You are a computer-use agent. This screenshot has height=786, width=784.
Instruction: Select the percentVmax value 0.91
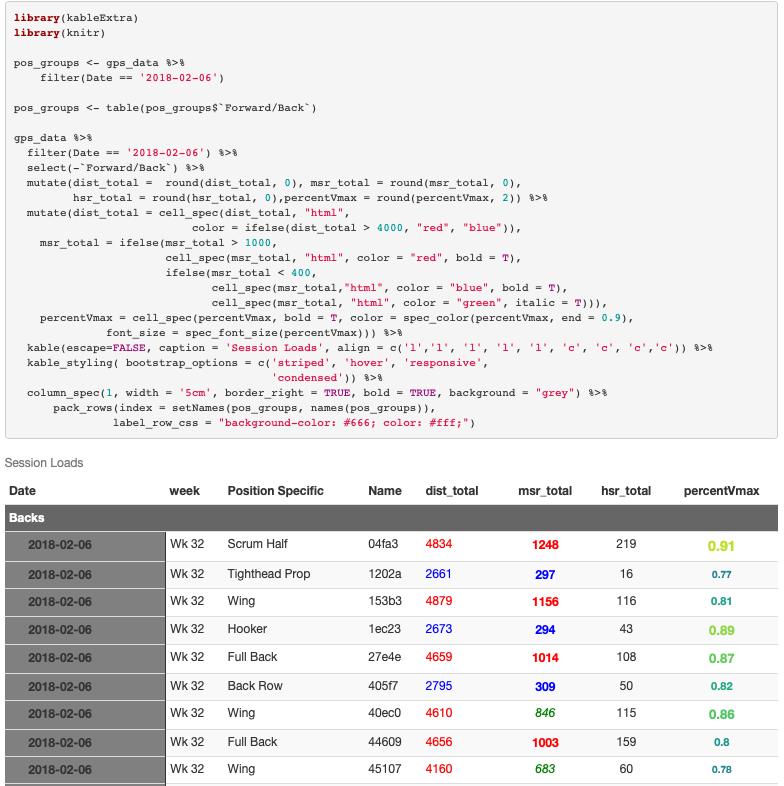tap(721, 546)
